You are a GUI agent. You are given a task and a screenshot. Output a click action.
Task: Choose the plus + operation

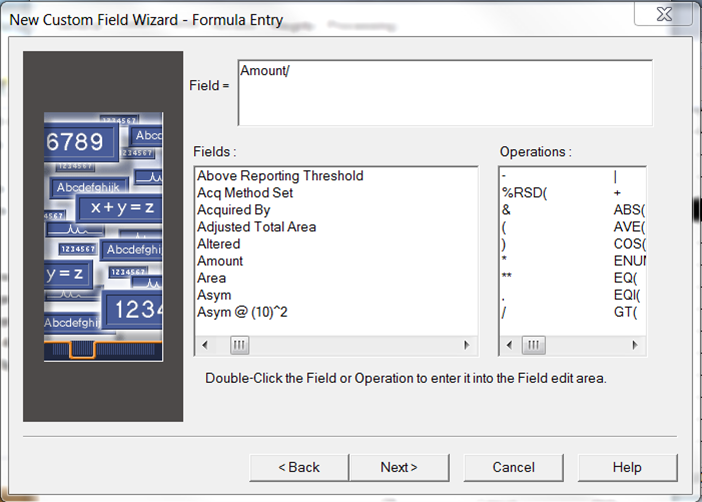(617, 193)
